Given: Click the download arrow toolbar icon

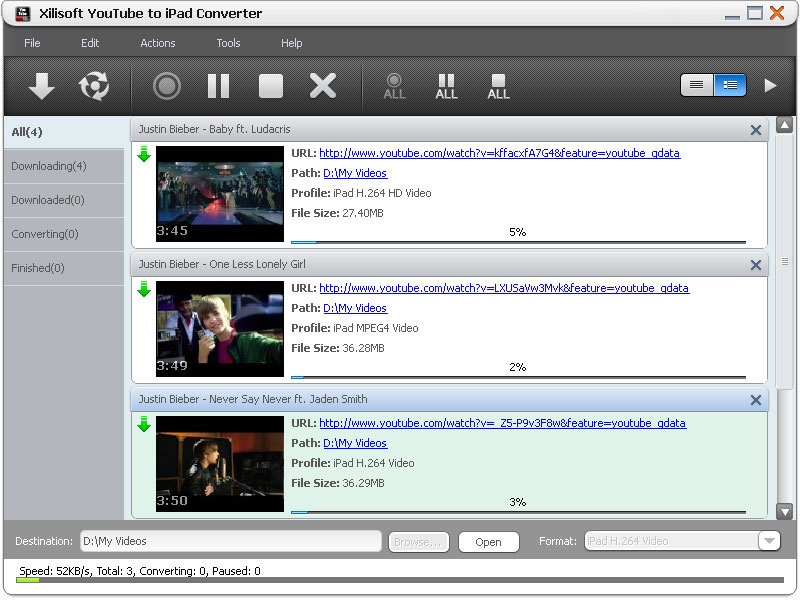Looking at the screenshot, I should click(x=41, y=86).
